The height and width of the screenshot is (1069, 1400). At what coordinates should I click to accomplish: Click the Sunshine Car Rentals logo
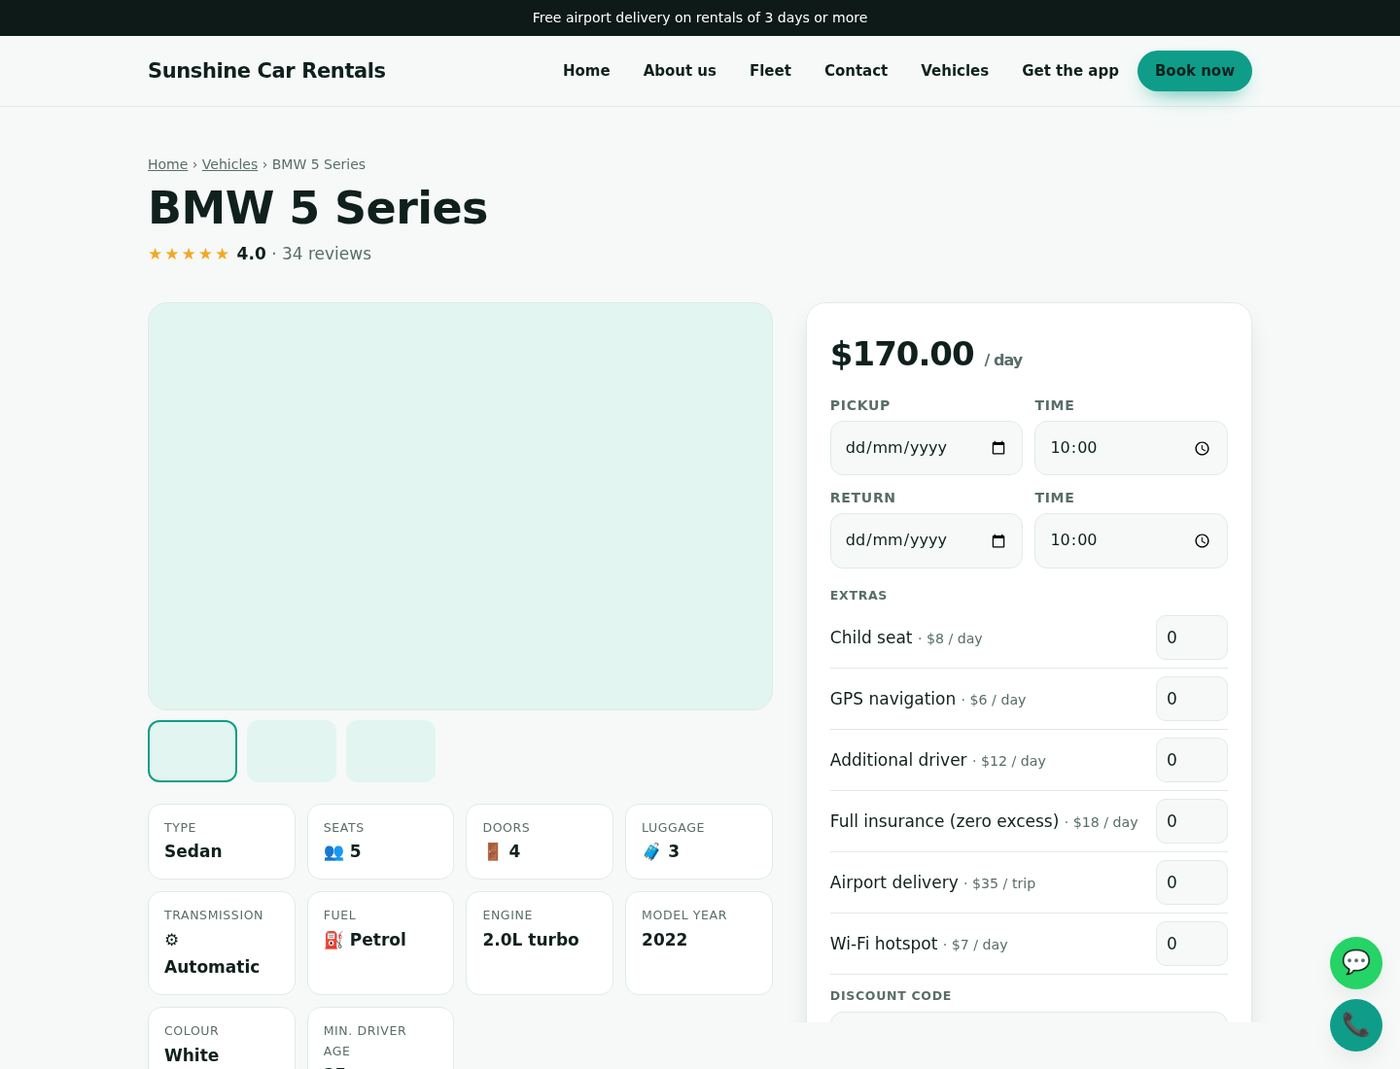[x=267, y=71]
